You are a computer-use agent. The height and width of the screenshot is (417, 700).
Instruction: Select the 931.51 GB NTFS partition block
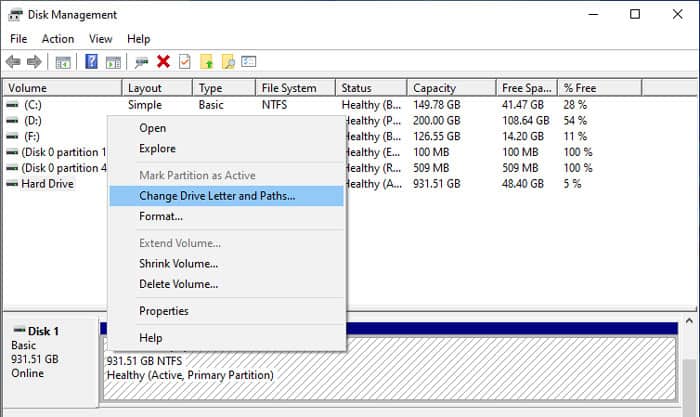point(389,368)
